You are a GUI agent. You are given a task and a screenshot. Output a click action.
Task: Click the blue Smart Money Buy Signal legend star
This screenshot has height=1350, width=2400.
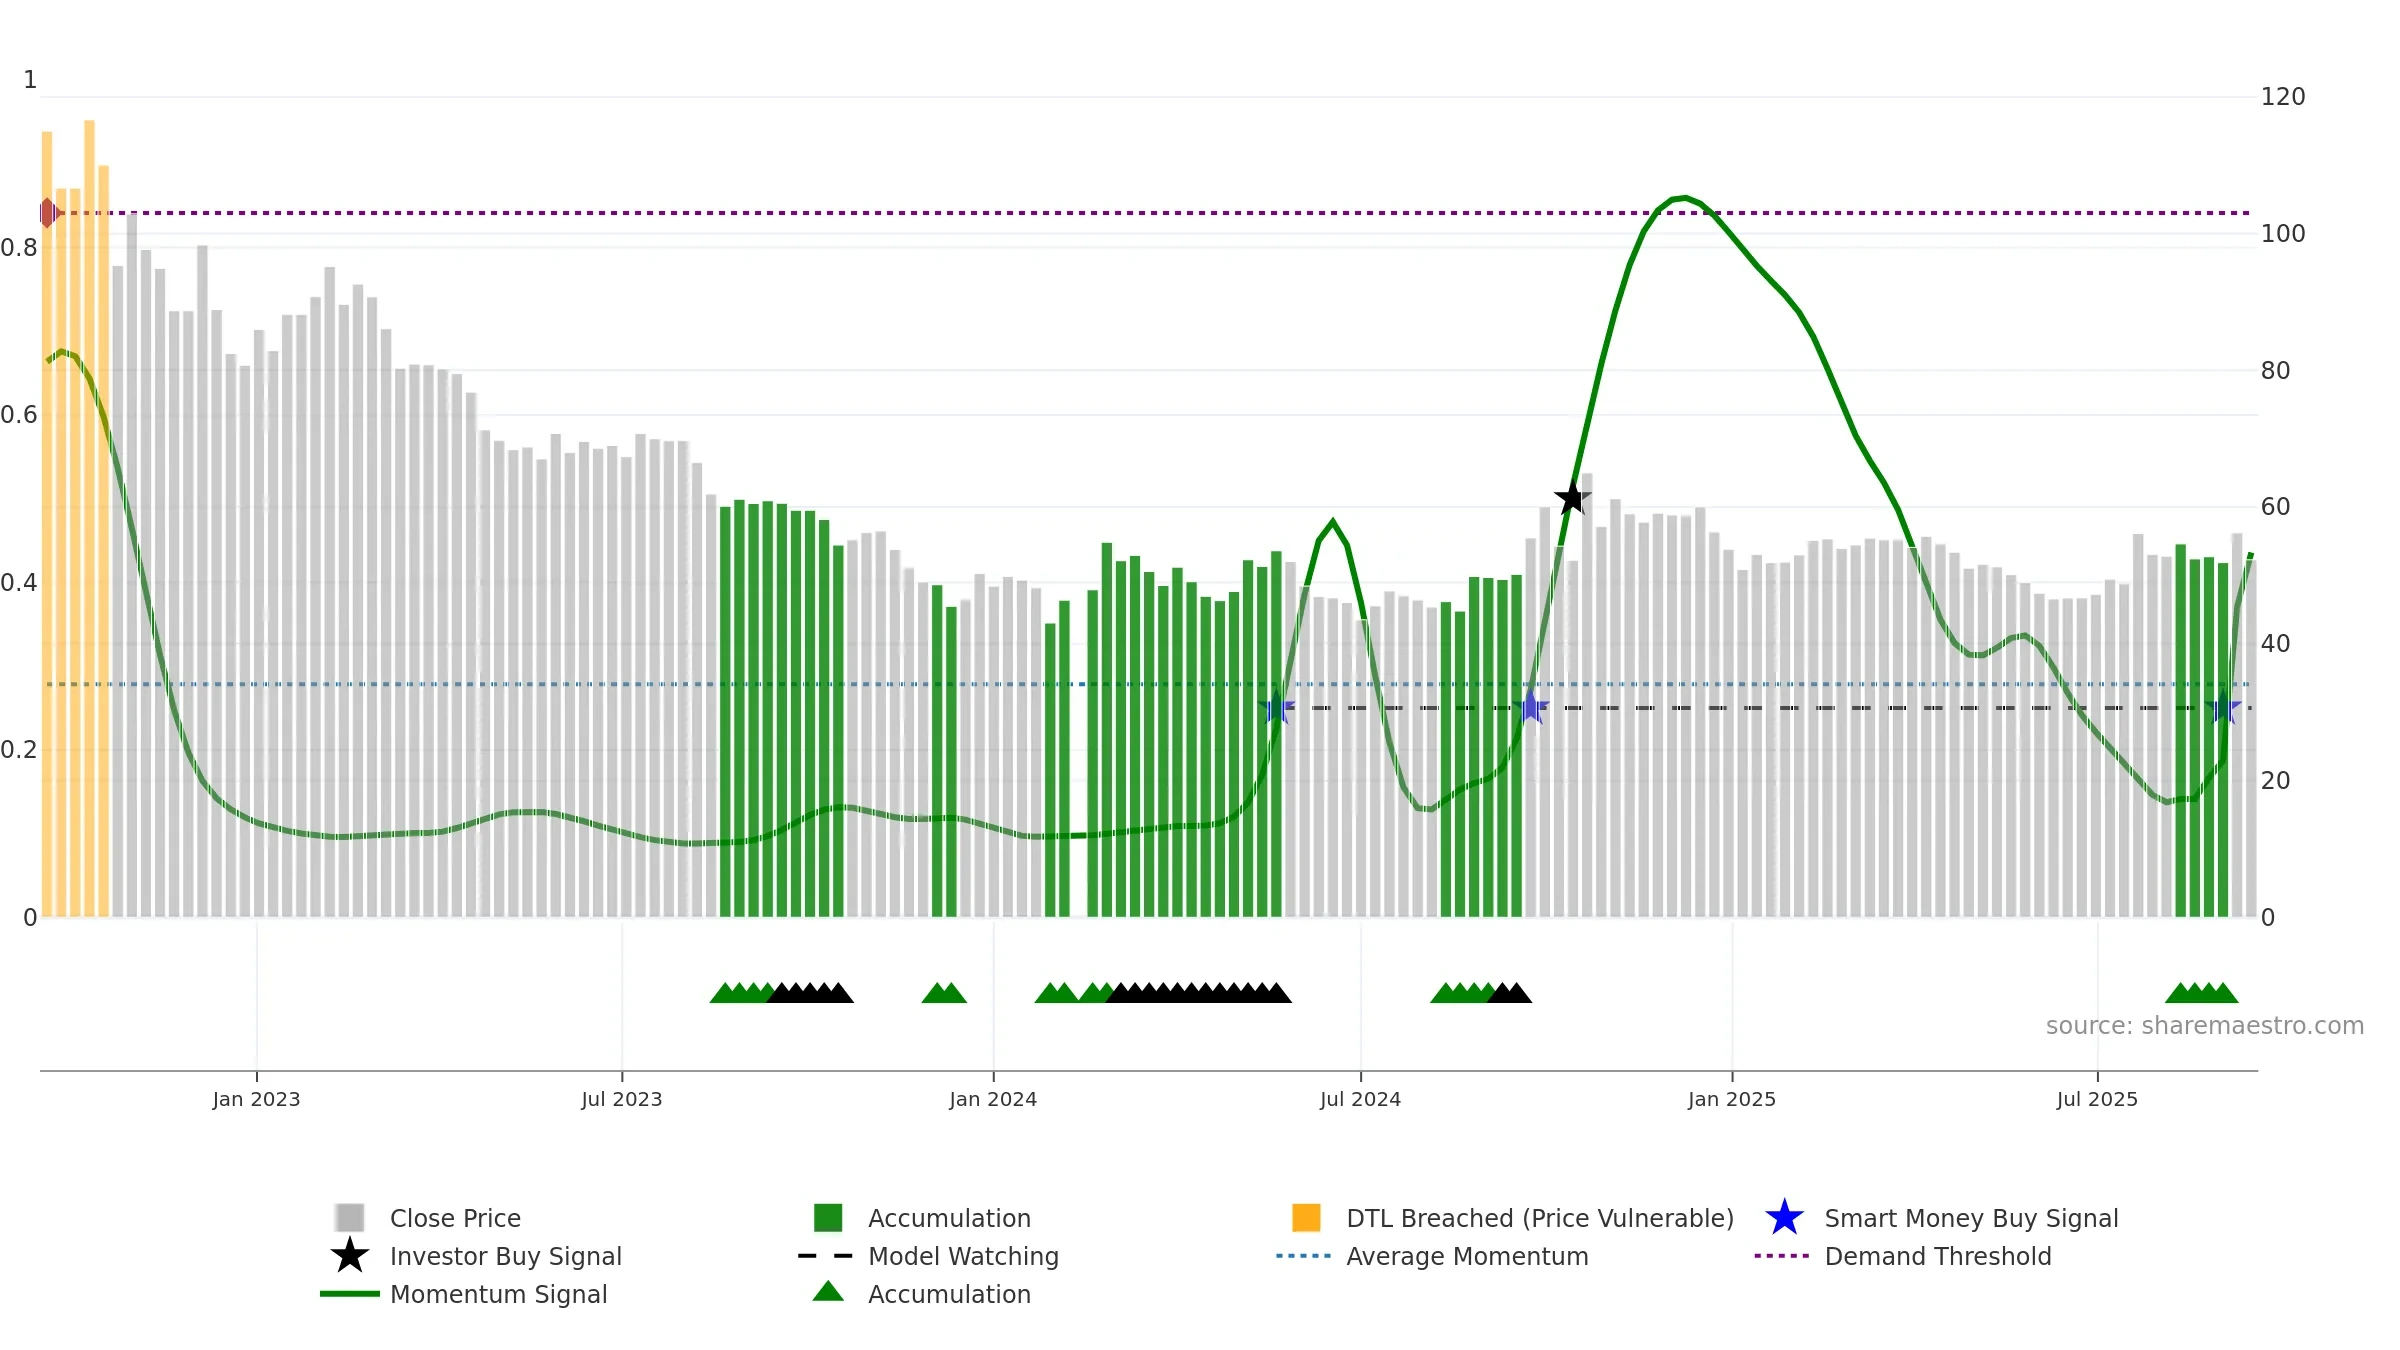pyautogui.click(x=1784, y=1218)
